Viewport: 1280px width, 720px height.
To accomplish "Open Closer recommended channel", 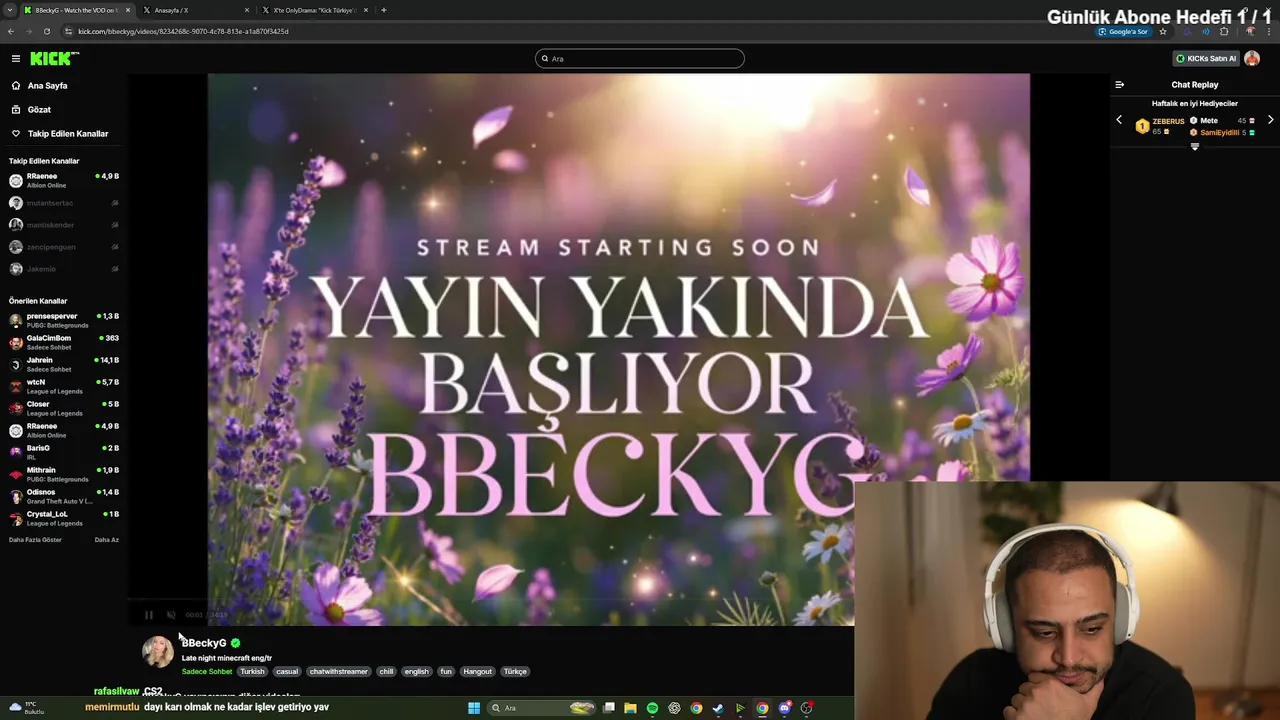I will (x=64, y=409).
